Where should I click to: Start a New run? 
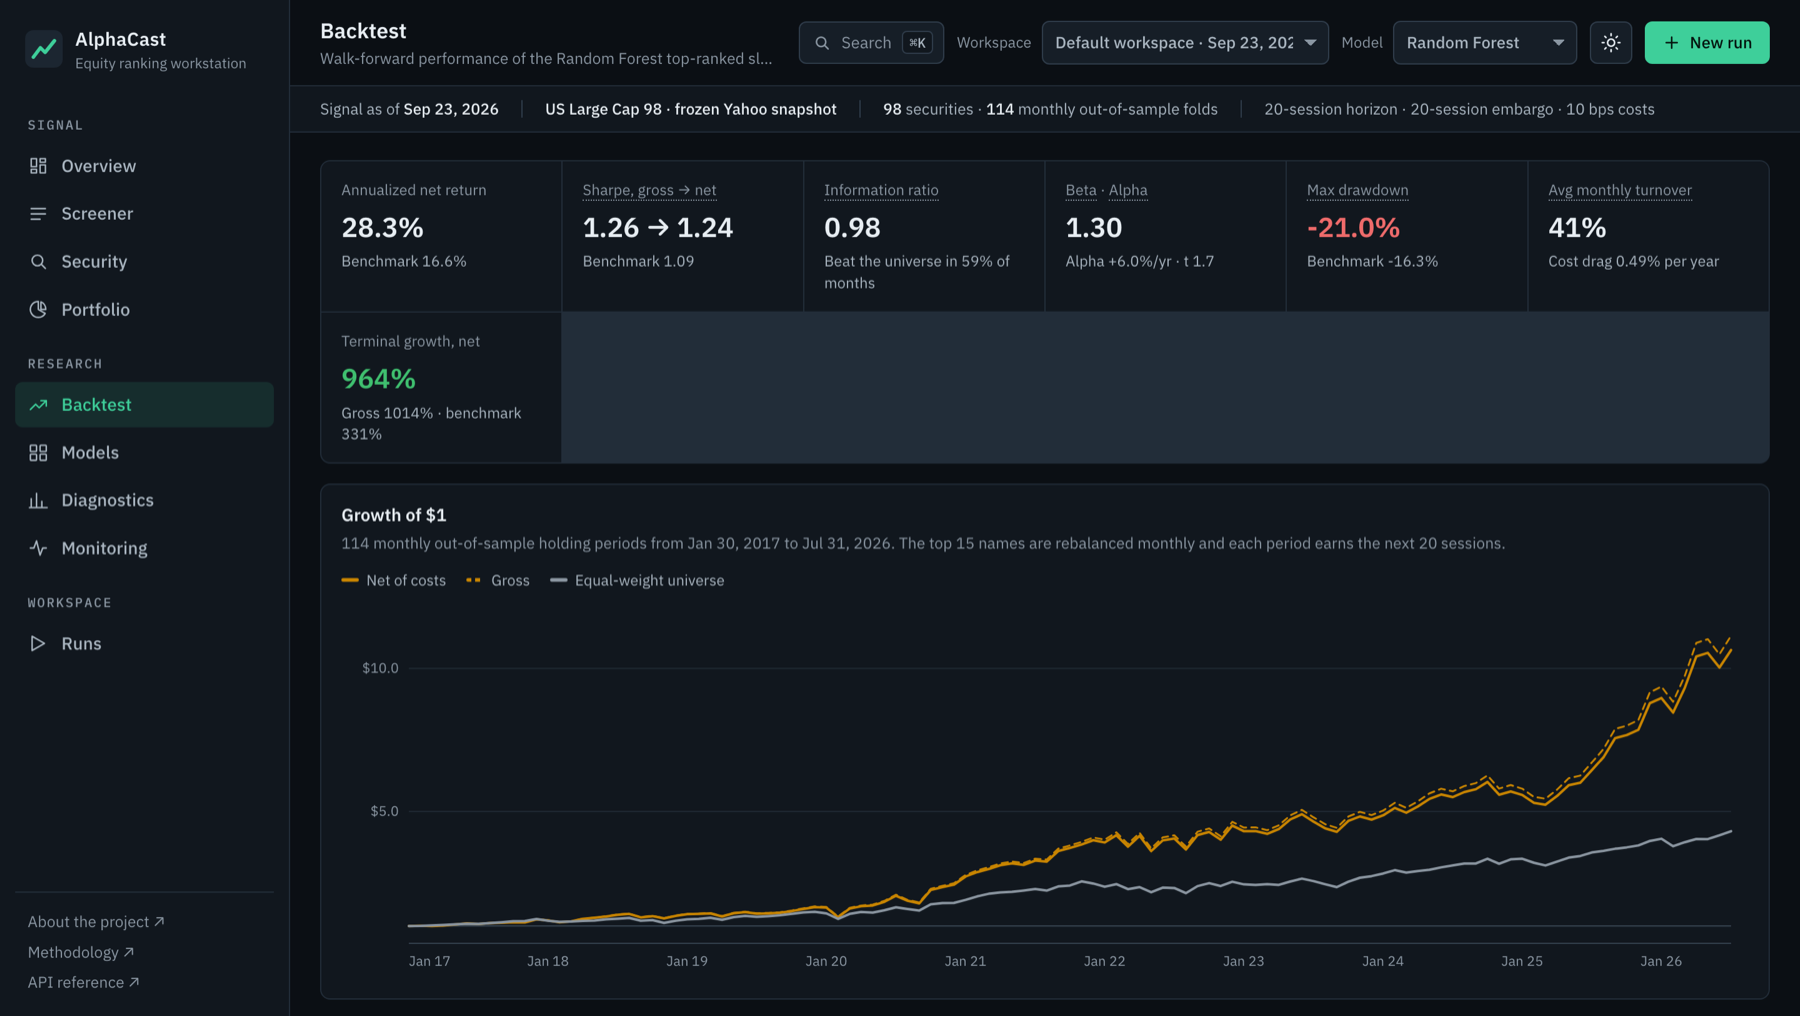1707,43
